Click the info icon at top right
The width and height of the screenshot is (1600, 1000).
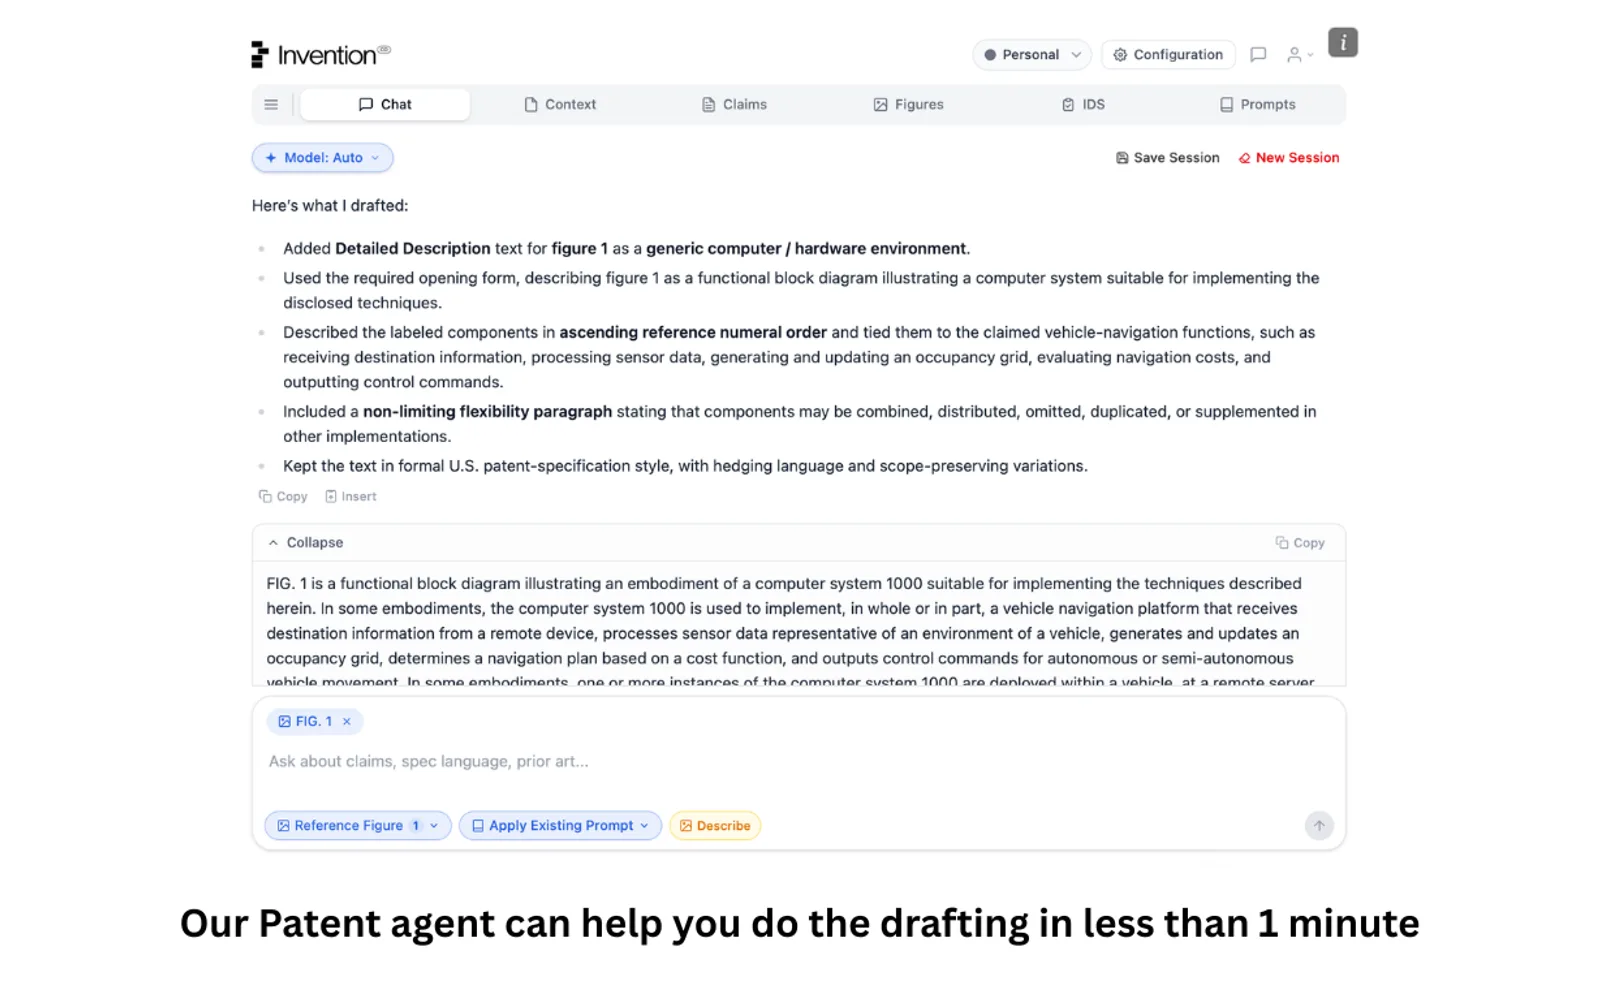[1342, 42]
